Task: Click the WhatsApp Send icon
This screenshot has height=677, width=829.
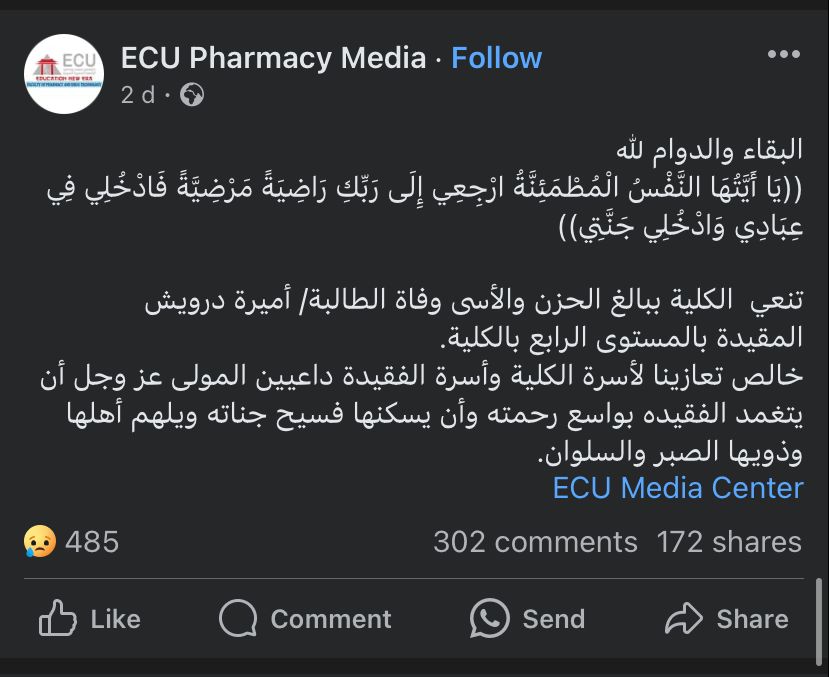Action: [489, 618]
